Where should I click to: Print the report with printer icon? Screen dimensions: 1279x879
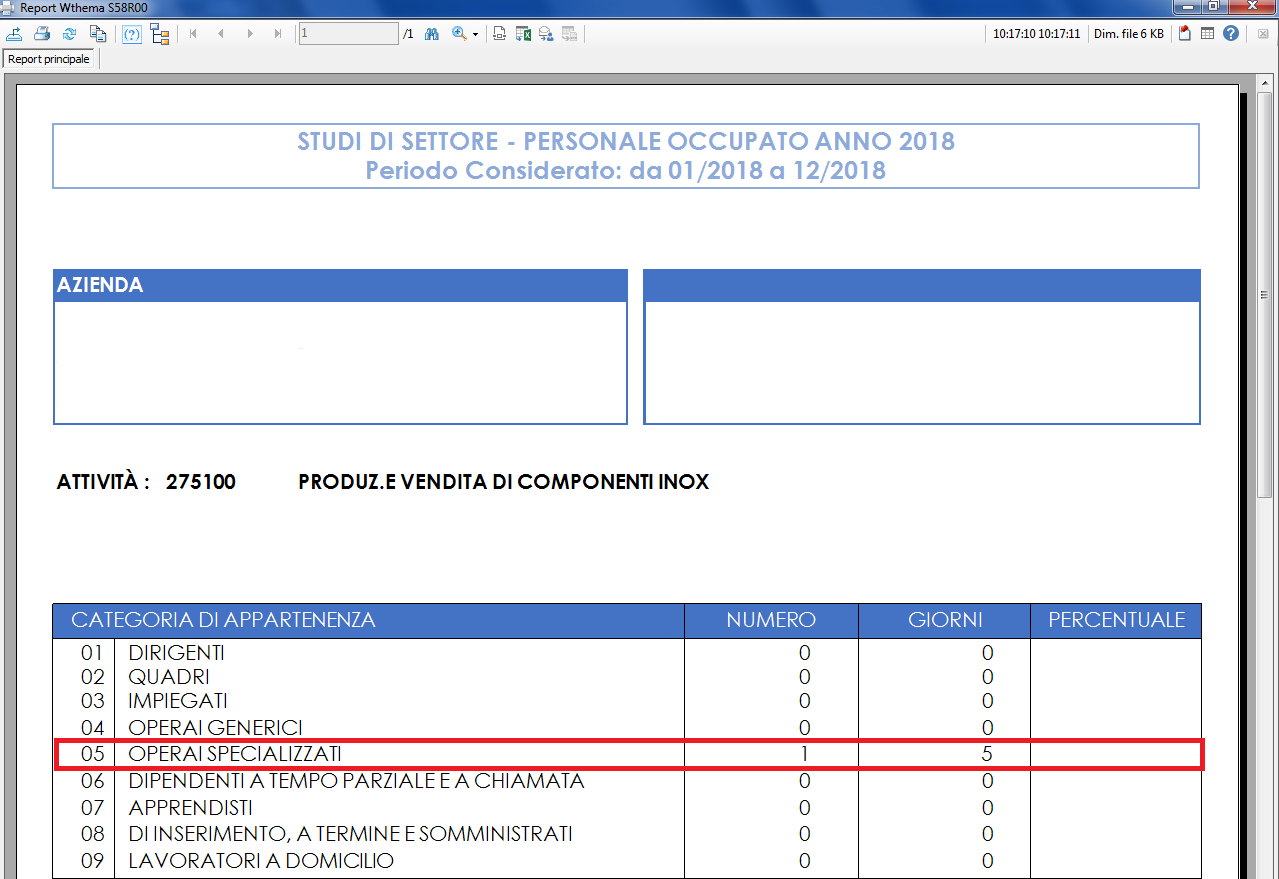point(42,34)
